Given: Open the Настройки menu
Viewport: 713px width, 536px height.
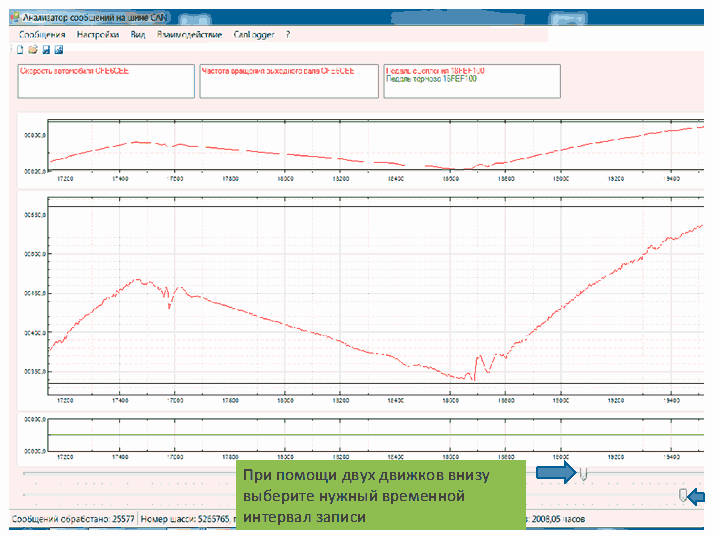Looking at the screenshot, I should [x=98, y=34].
